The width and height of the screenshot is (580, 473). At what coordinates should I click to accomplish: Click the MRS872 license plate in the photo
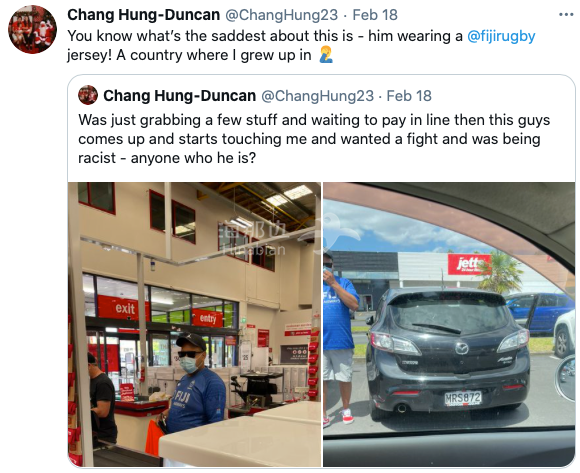pos(463,398)
